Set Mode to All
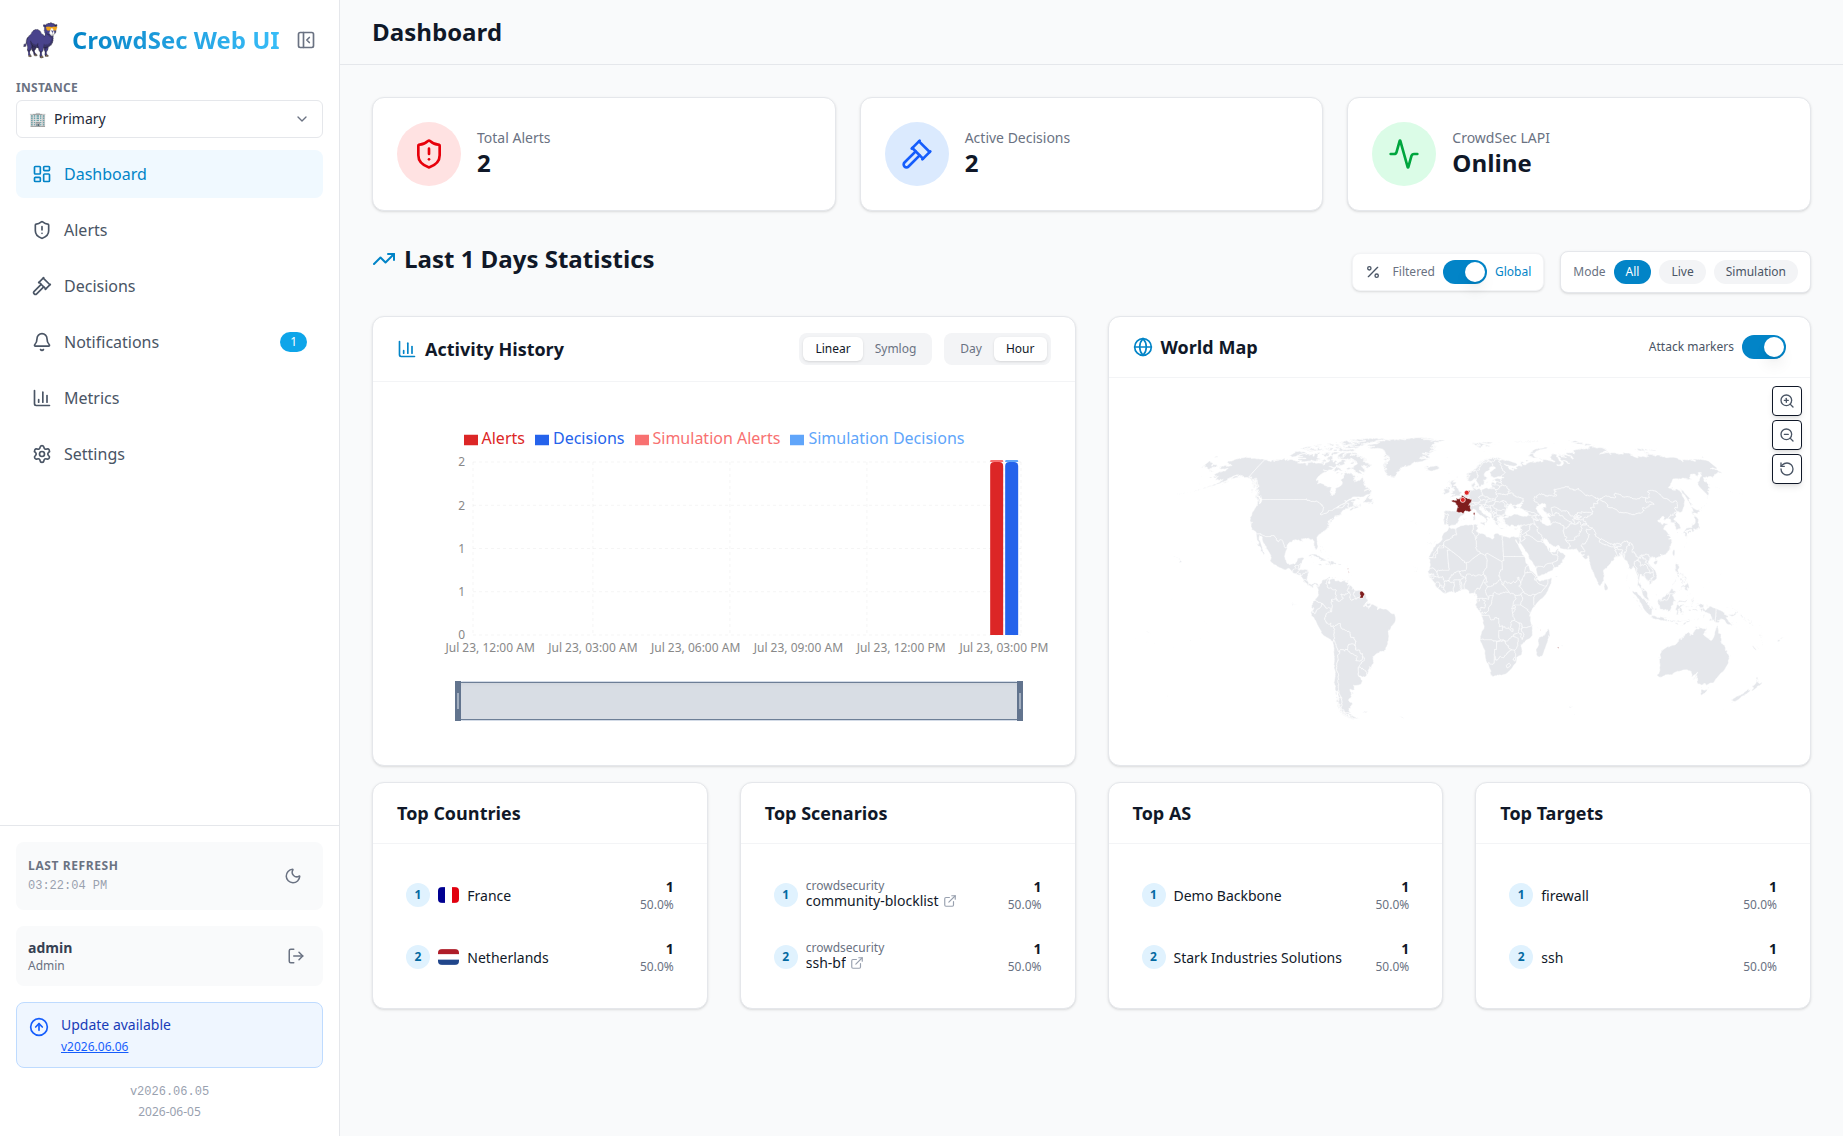This screenshot has width=1843, height=1136. pyautogui.click(x=1632, y=272)
